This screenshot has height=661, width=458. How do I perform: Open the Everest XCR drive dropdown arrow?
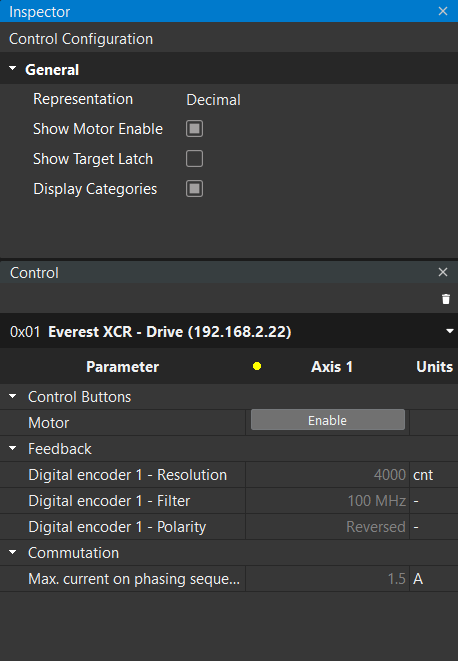click(450, 331)
